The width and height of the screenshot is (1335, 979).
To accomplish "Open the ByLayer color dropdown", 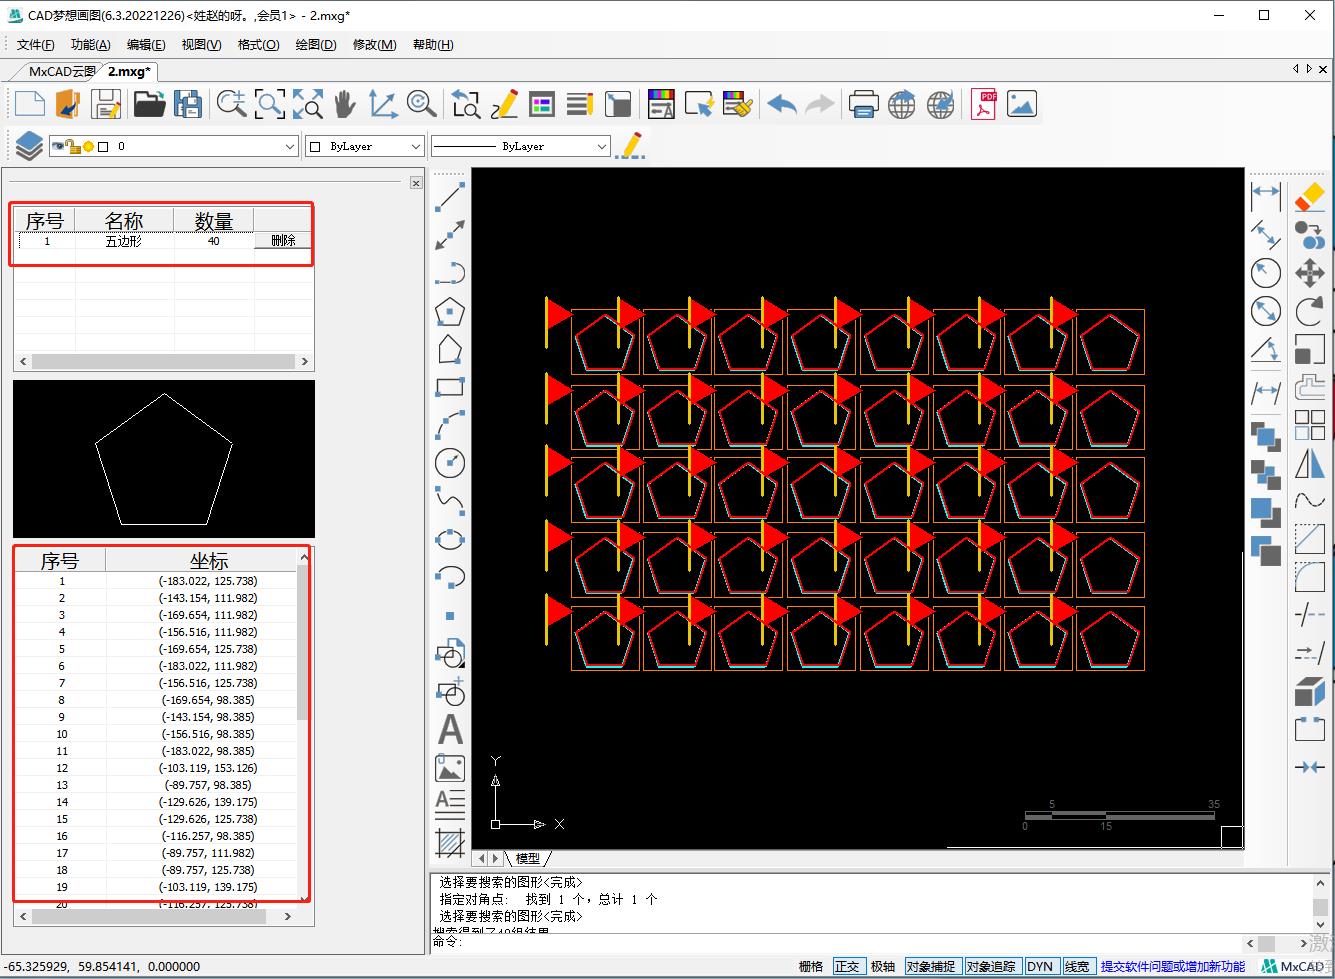I will coord(365,146).
